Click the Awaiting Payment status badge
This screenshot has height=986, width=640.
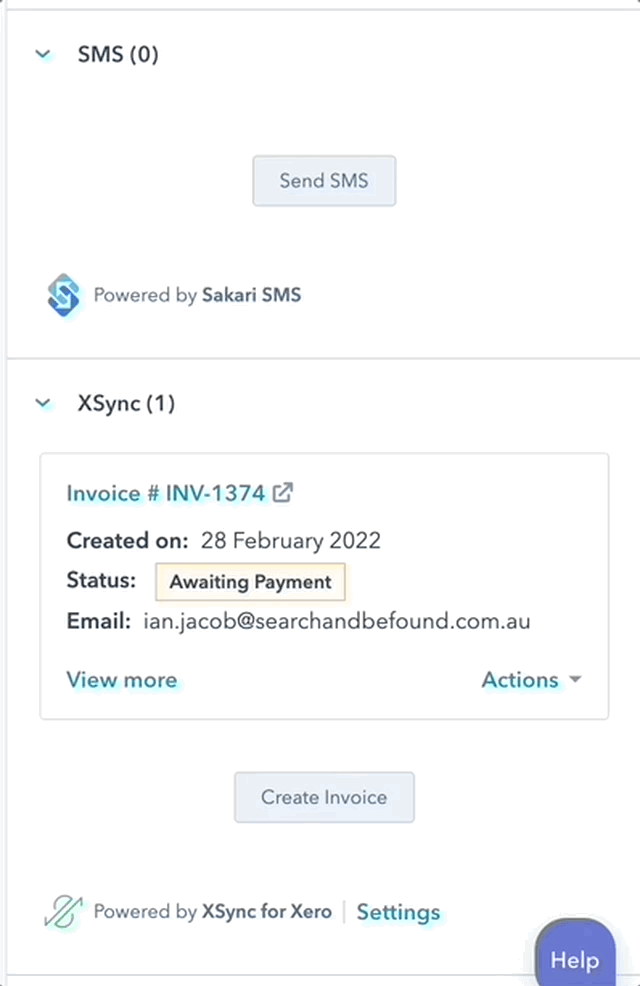[250, 581]
